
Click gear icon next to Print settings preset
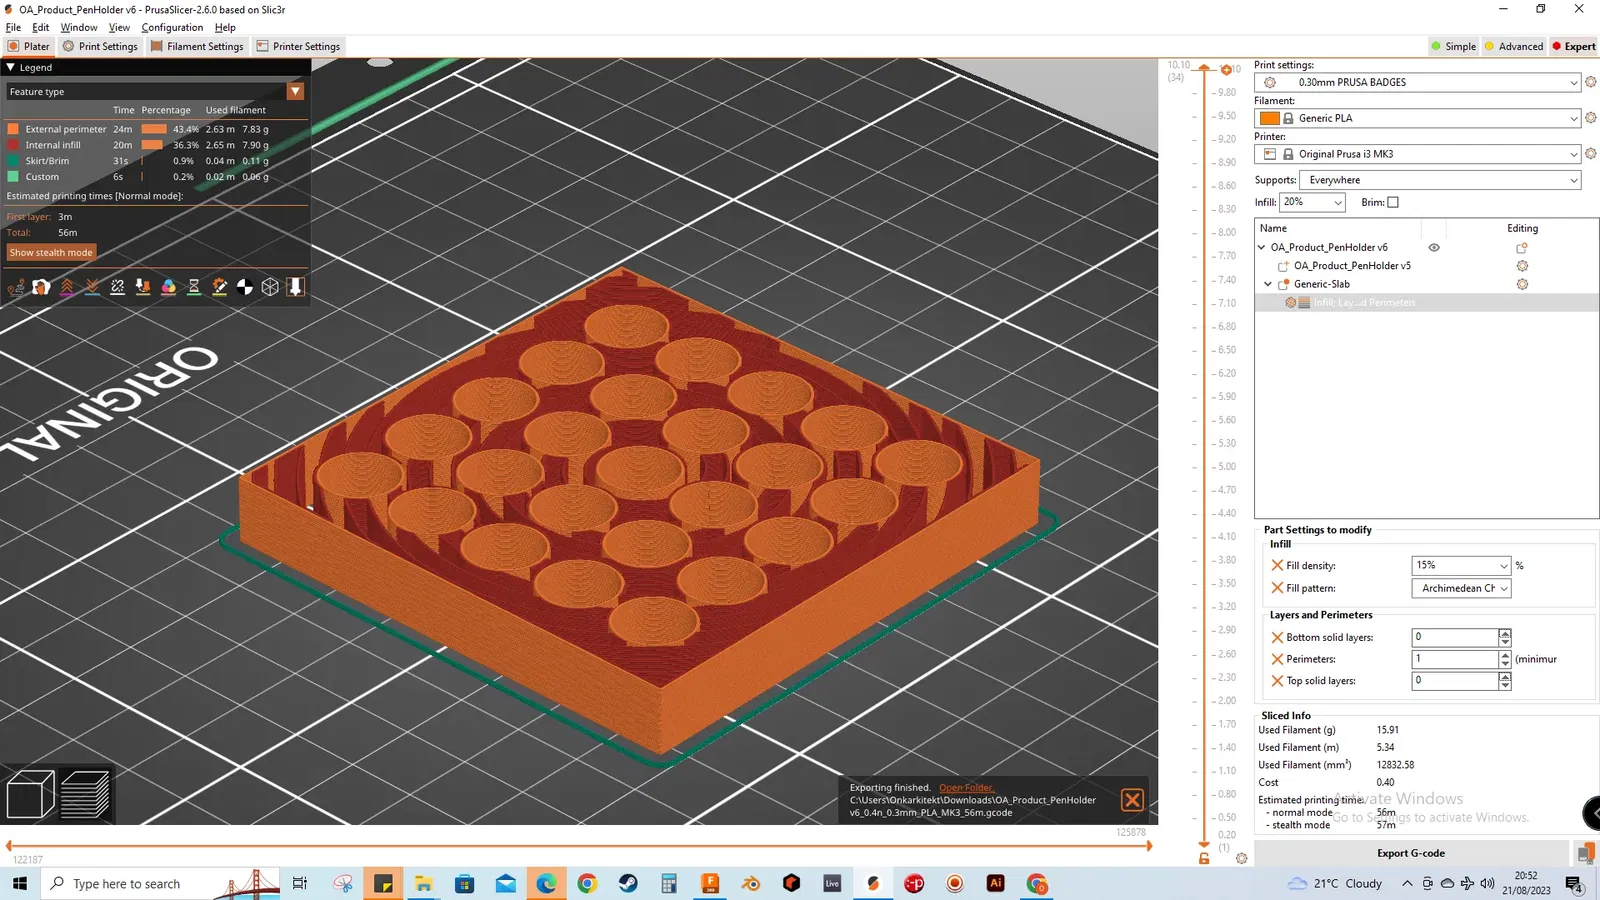1590,82
